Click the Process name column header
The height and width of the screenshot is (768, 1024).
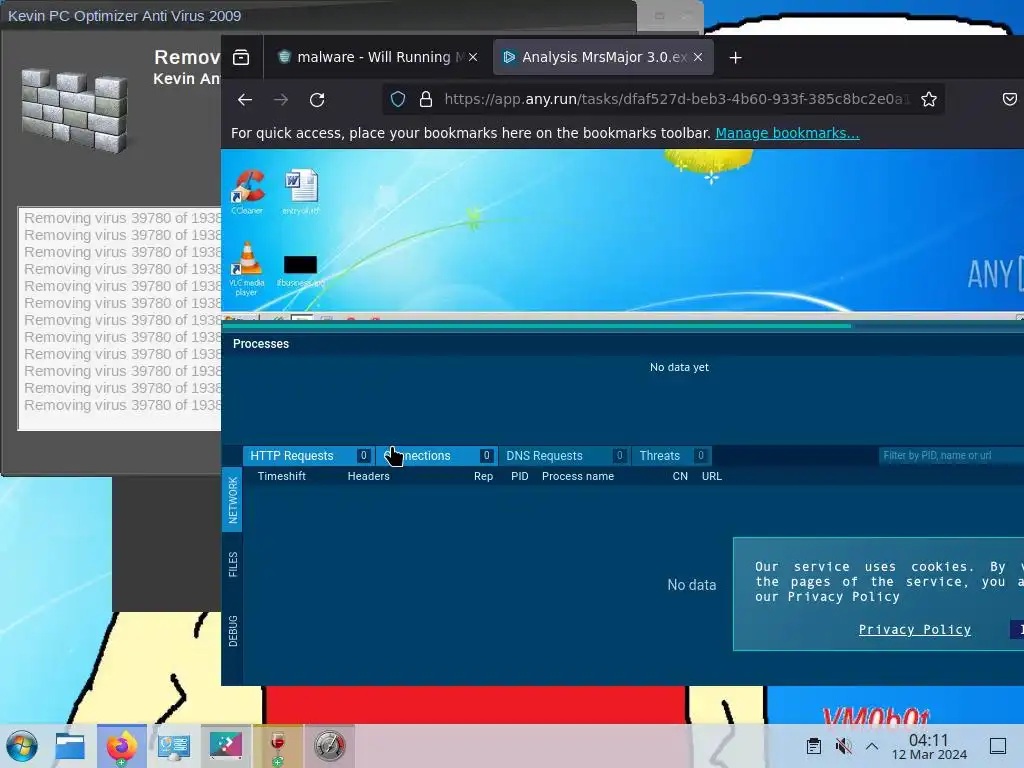click(x=578, y=476)
